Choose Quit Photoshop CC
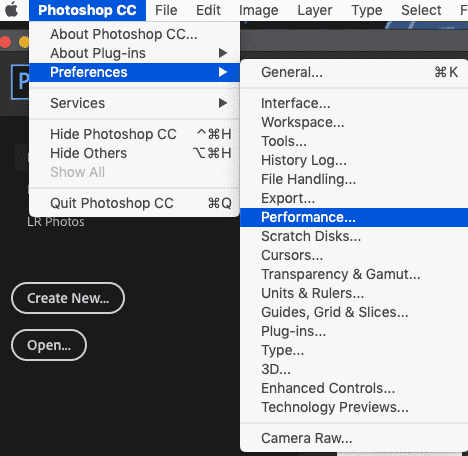Image resolution: width=468 pixels, height=456 pixels. tap(134, 203)
